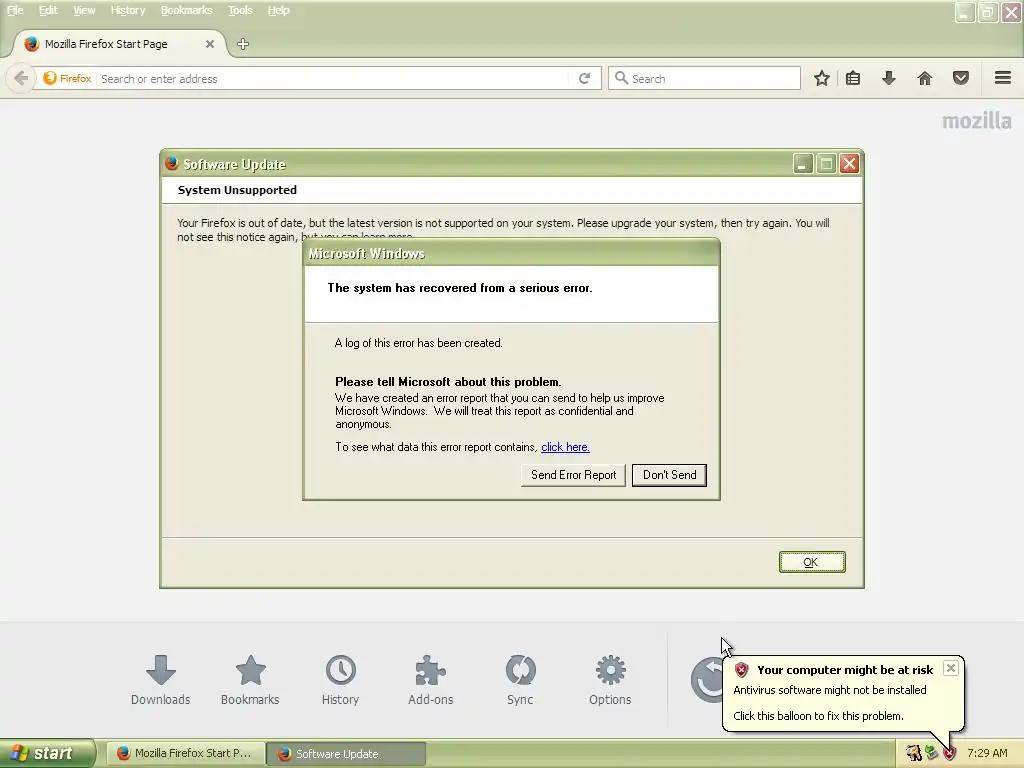
Task: Save to Pocket icon
Action: coord(961,78)
